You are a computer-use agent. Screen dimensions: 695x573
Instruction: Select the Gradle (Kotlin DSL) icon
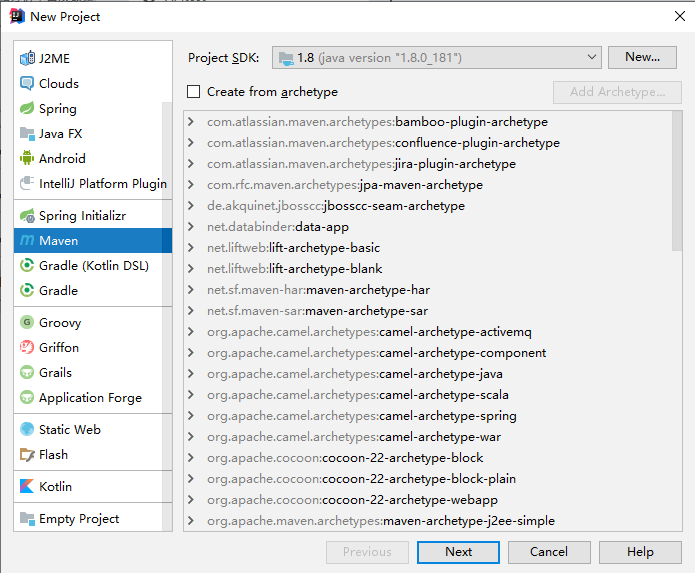(27, 265)
